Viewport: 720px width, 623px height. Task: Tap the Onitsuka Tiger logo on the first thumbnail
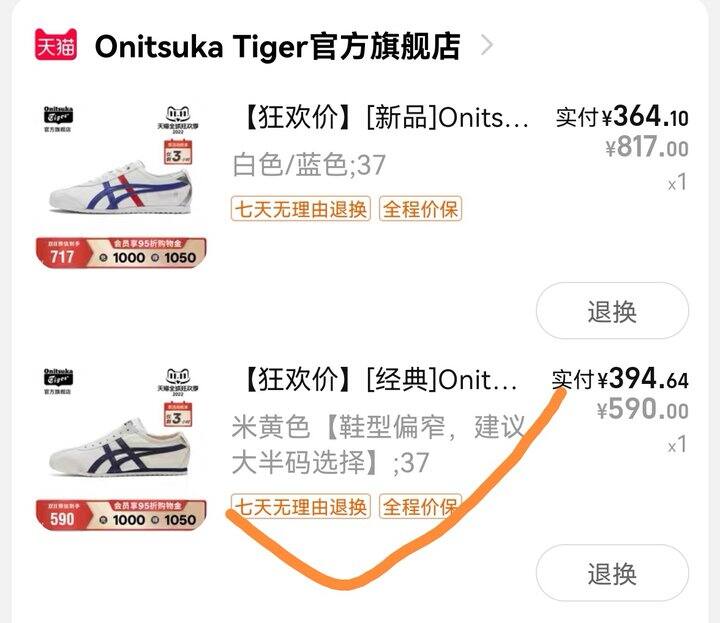pyautogui.click(x=58, y=119)
